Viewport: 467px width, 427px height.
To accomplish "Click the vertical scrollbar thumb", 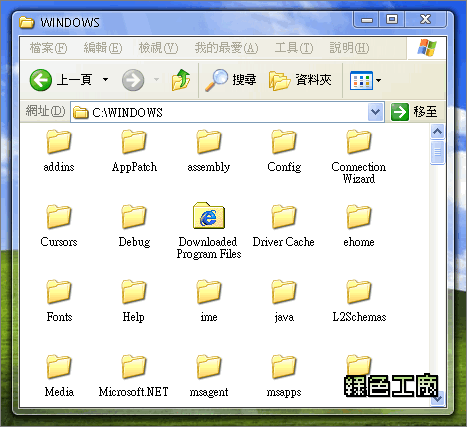I will [x=438, y=153].
